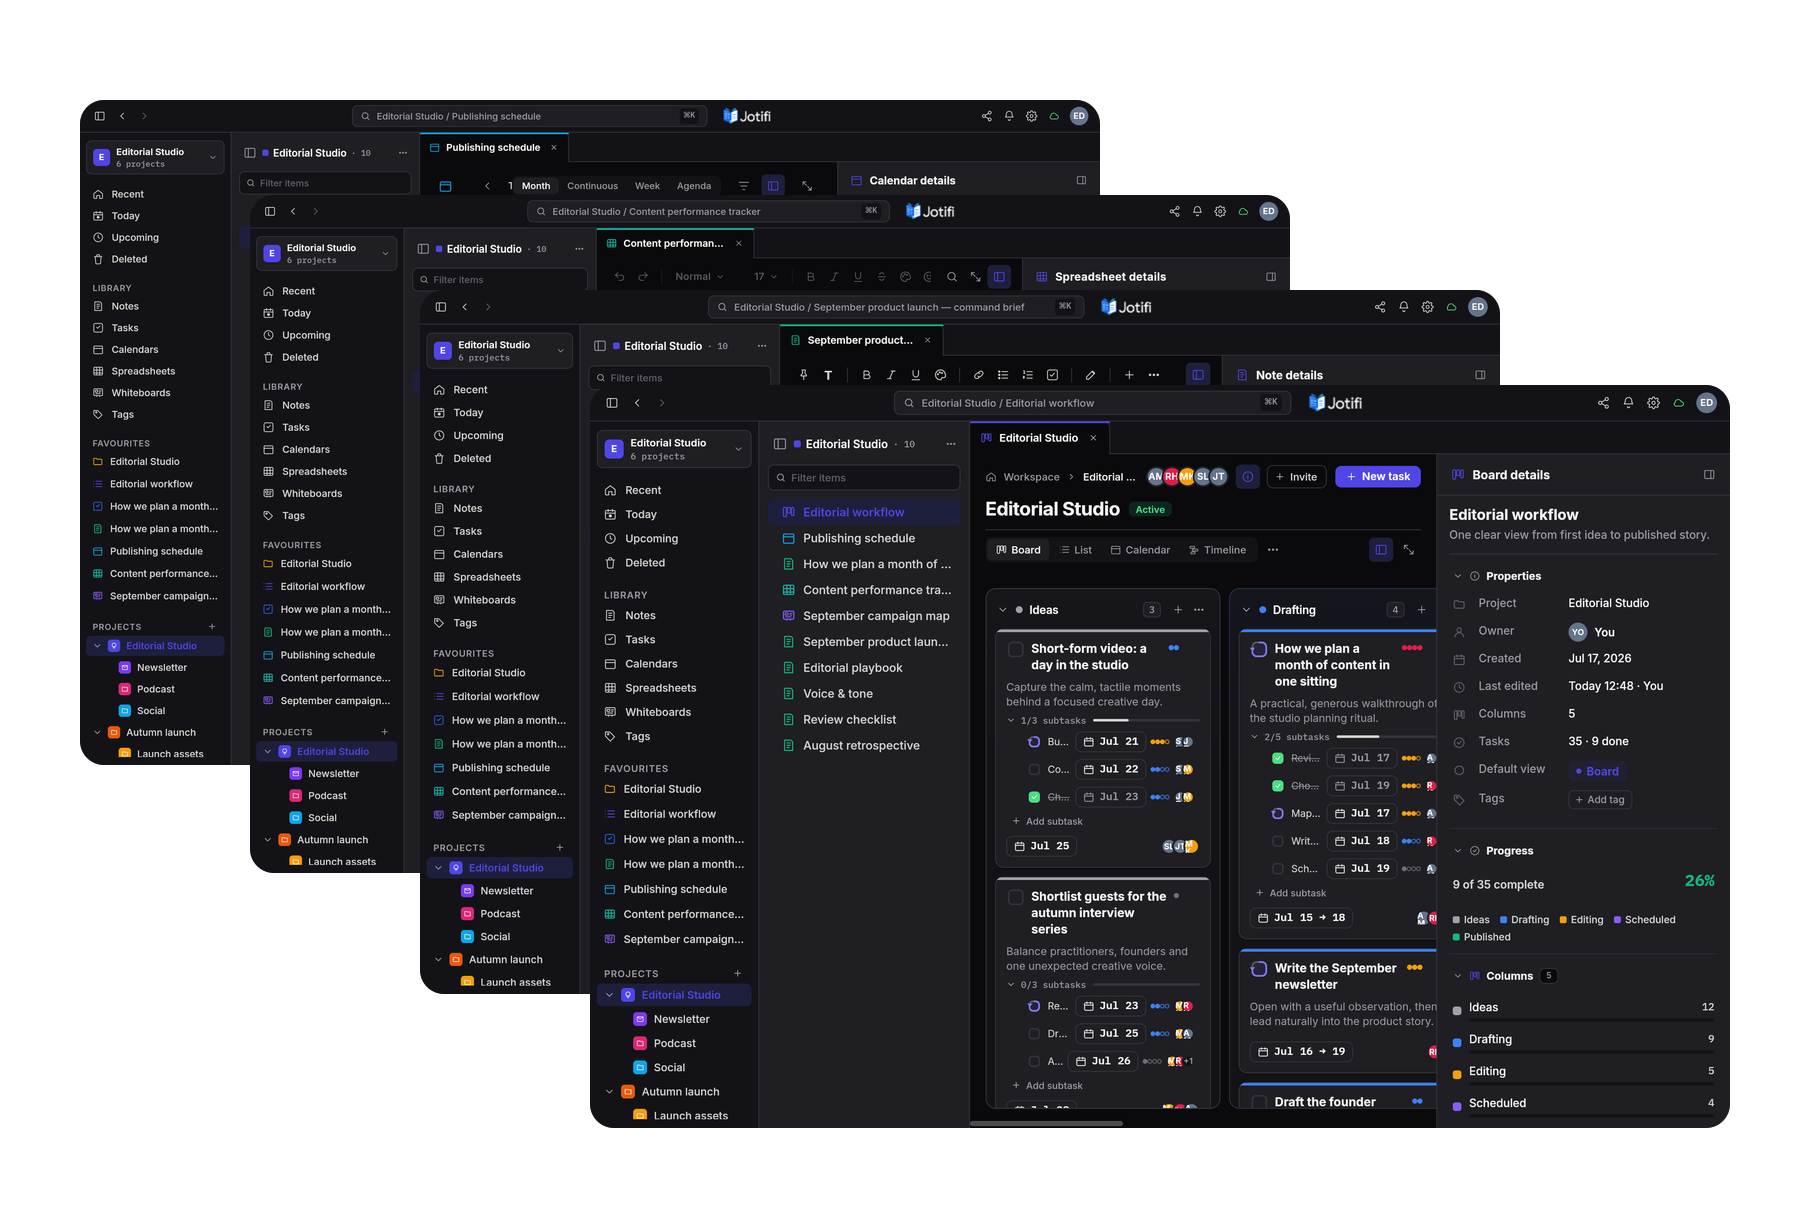Open notifications bell in Editorial workflow window

1628,403
